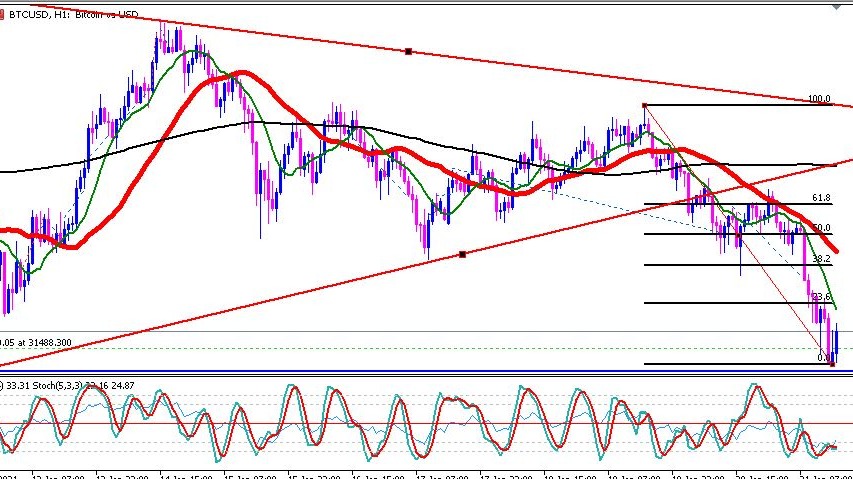Select the green dashed current price line
853x479 pixels.
426,349
